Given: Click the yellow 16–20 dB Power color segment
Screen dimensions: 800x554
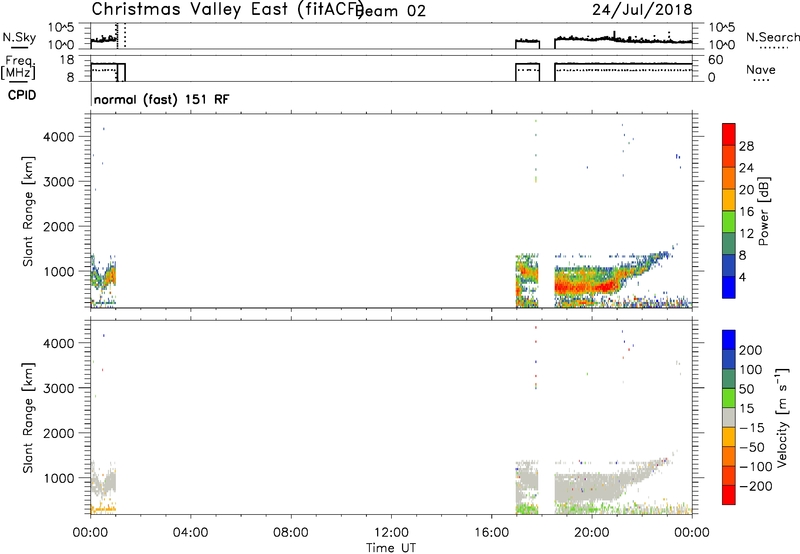Looking at the screenshot, I should coord(729,200).
